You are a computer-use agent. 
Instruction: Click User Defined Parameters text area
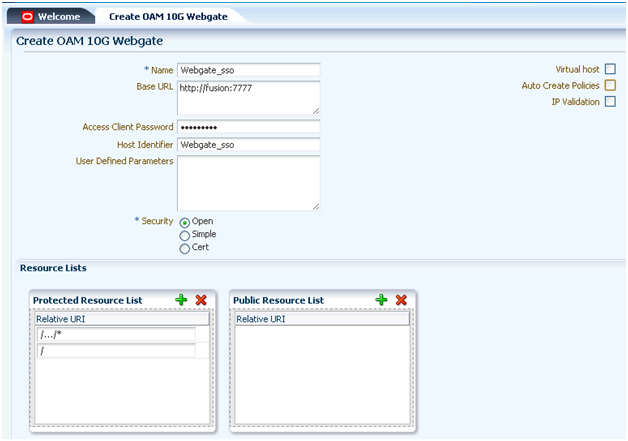point(249,183)
